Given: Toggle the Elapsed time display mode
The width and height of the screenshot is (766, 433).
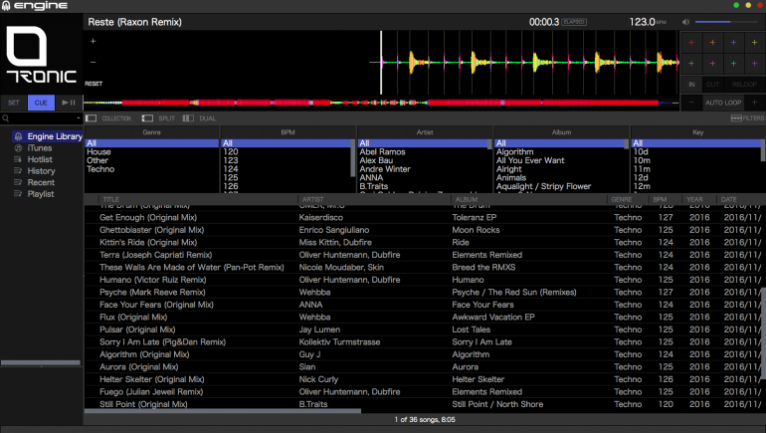Looking at the screenshot, I should coord(574,21).
